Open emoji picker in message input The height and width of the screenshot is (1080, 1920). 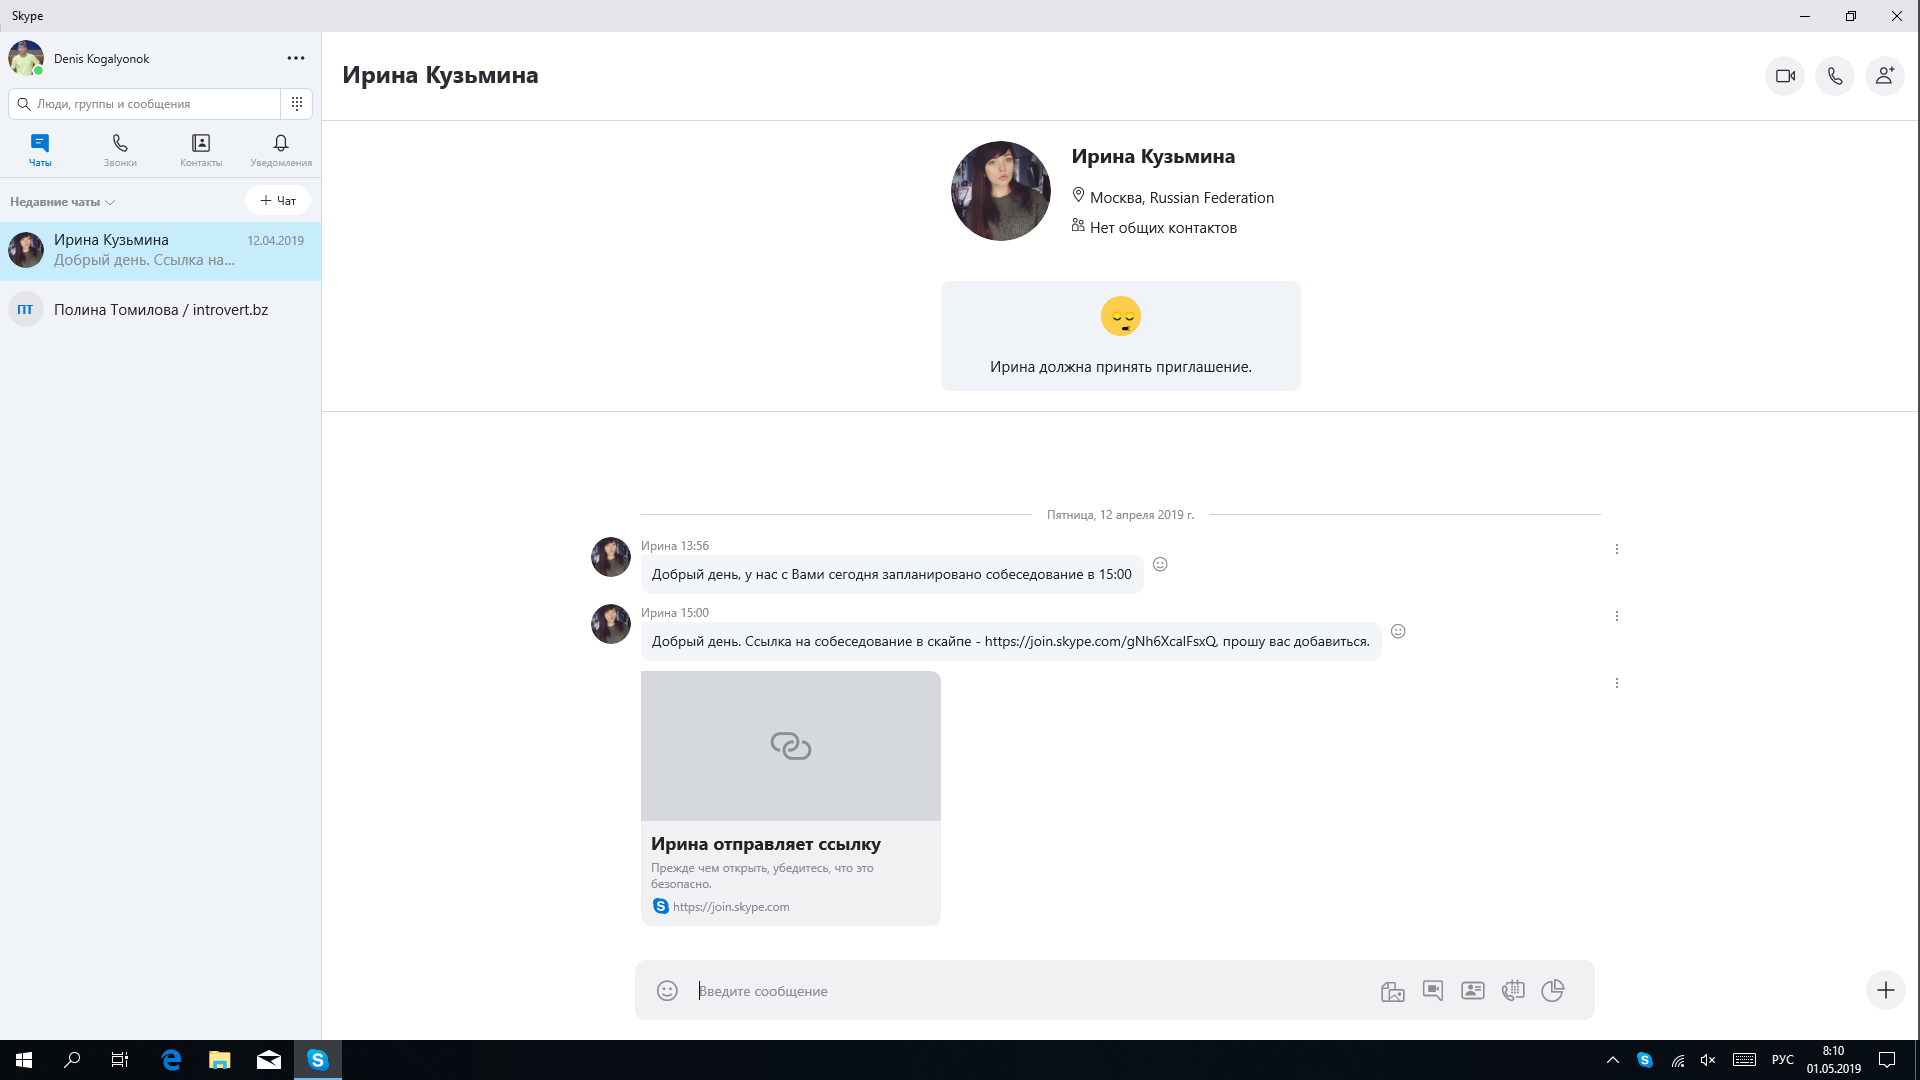[x=669, y=990]
